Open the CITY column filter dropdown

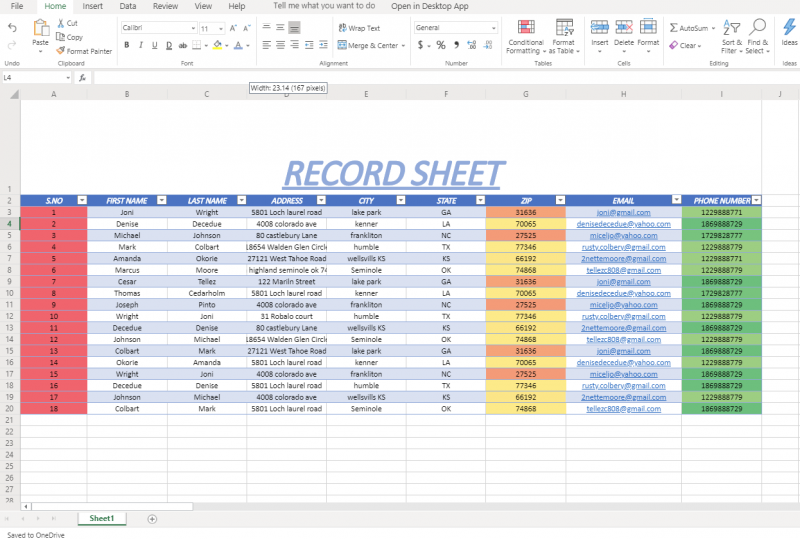(x=400, y=200)
